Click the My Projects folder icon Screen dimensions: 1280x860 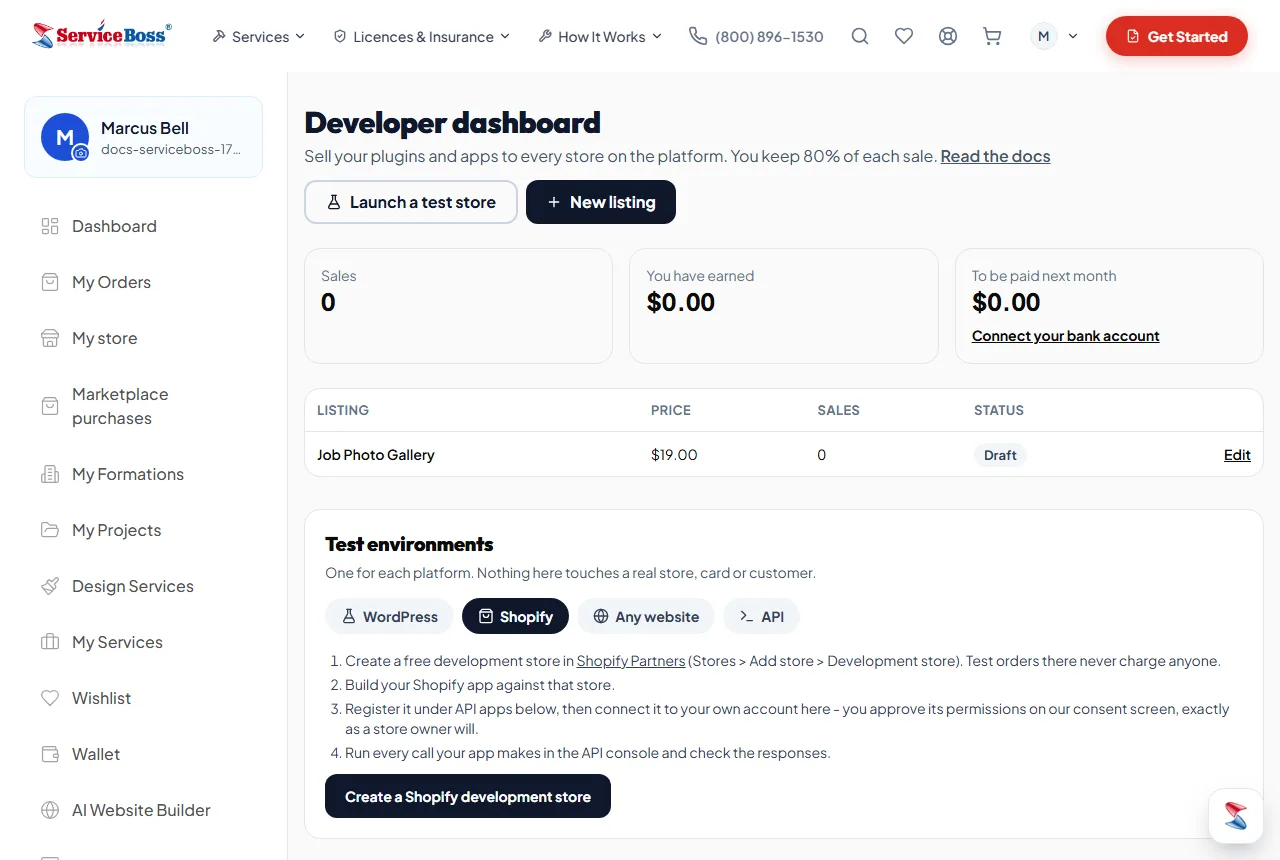[50, 530]
